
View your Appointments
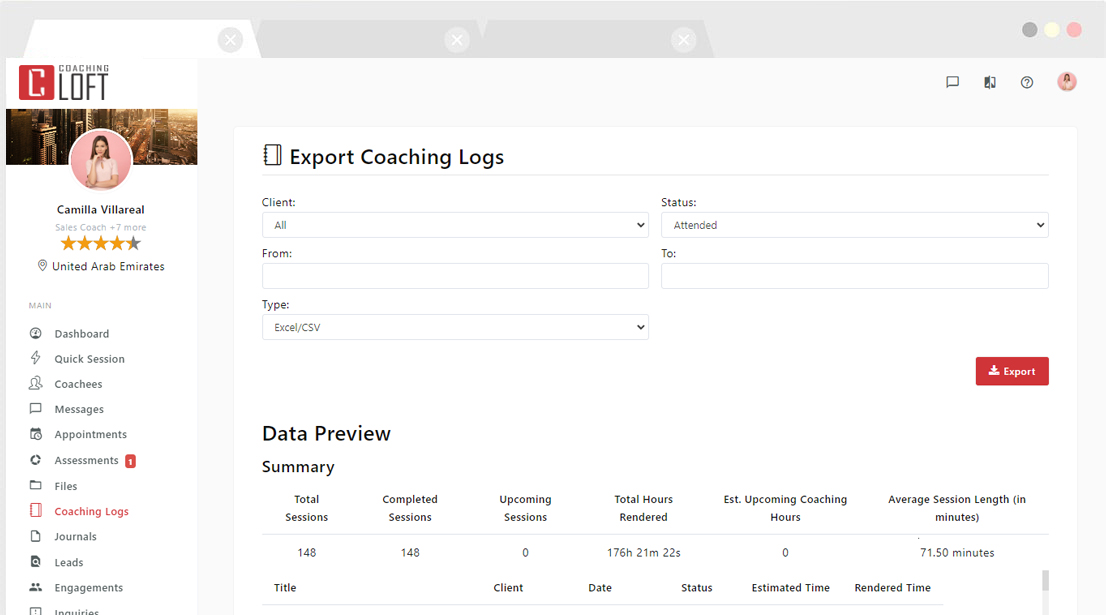pos(93,434)
